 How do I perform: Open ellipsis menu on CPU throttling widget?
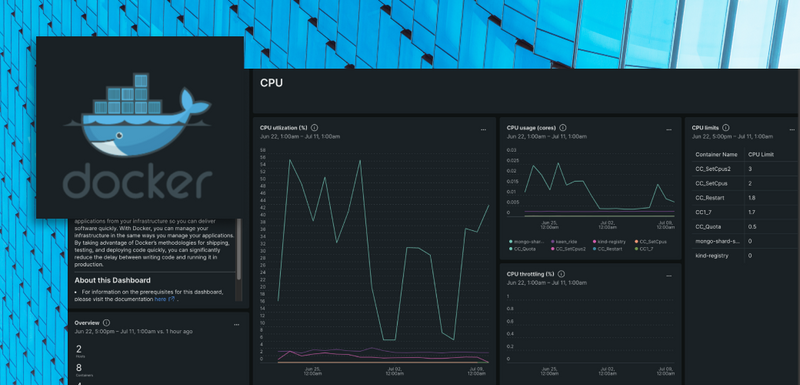click(x=669, y=276)
